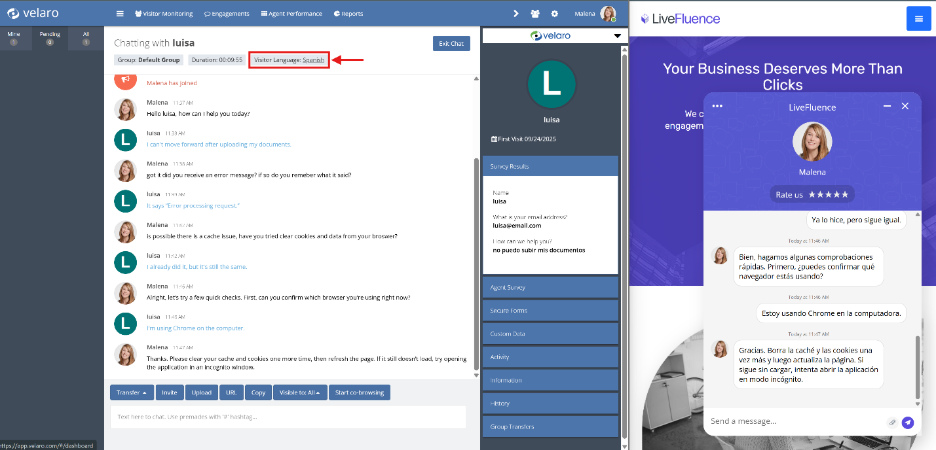The width and height of the screenshot is (936, 450).
Task: Minimize the LiveFluence chat widget
Action: coord(887,106)
